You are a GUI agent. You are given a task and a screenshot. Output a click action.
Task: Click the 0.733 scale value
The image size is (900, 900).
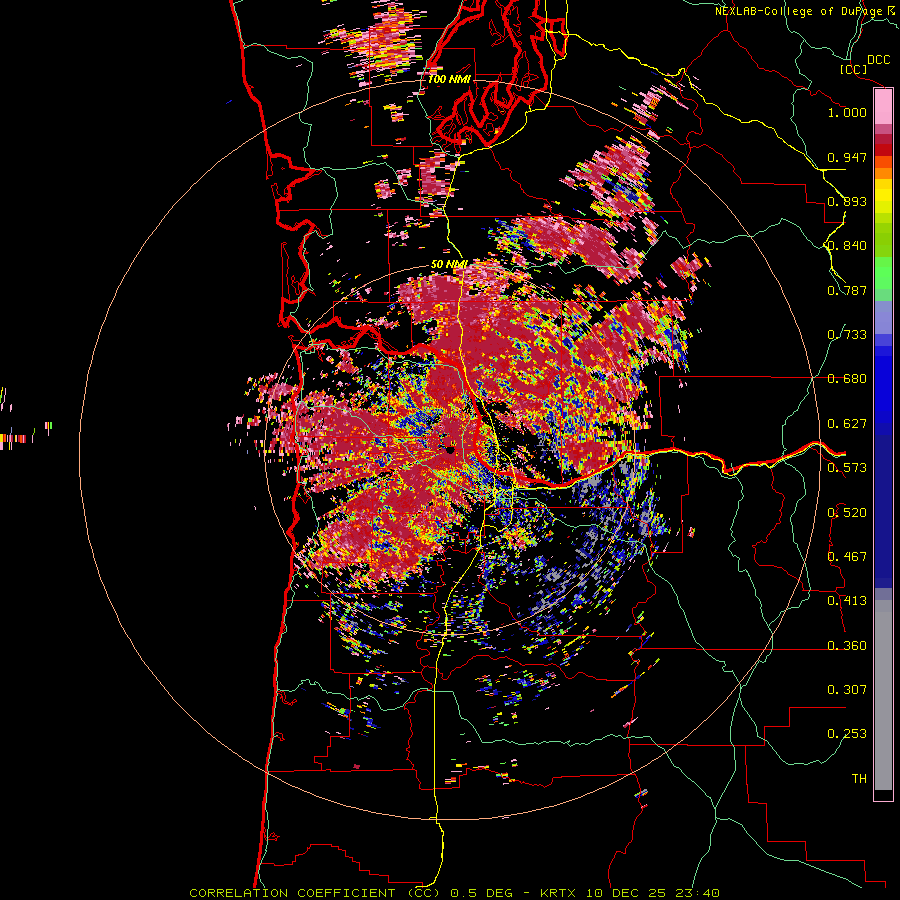pyautogui.click(x=847, y=335)
